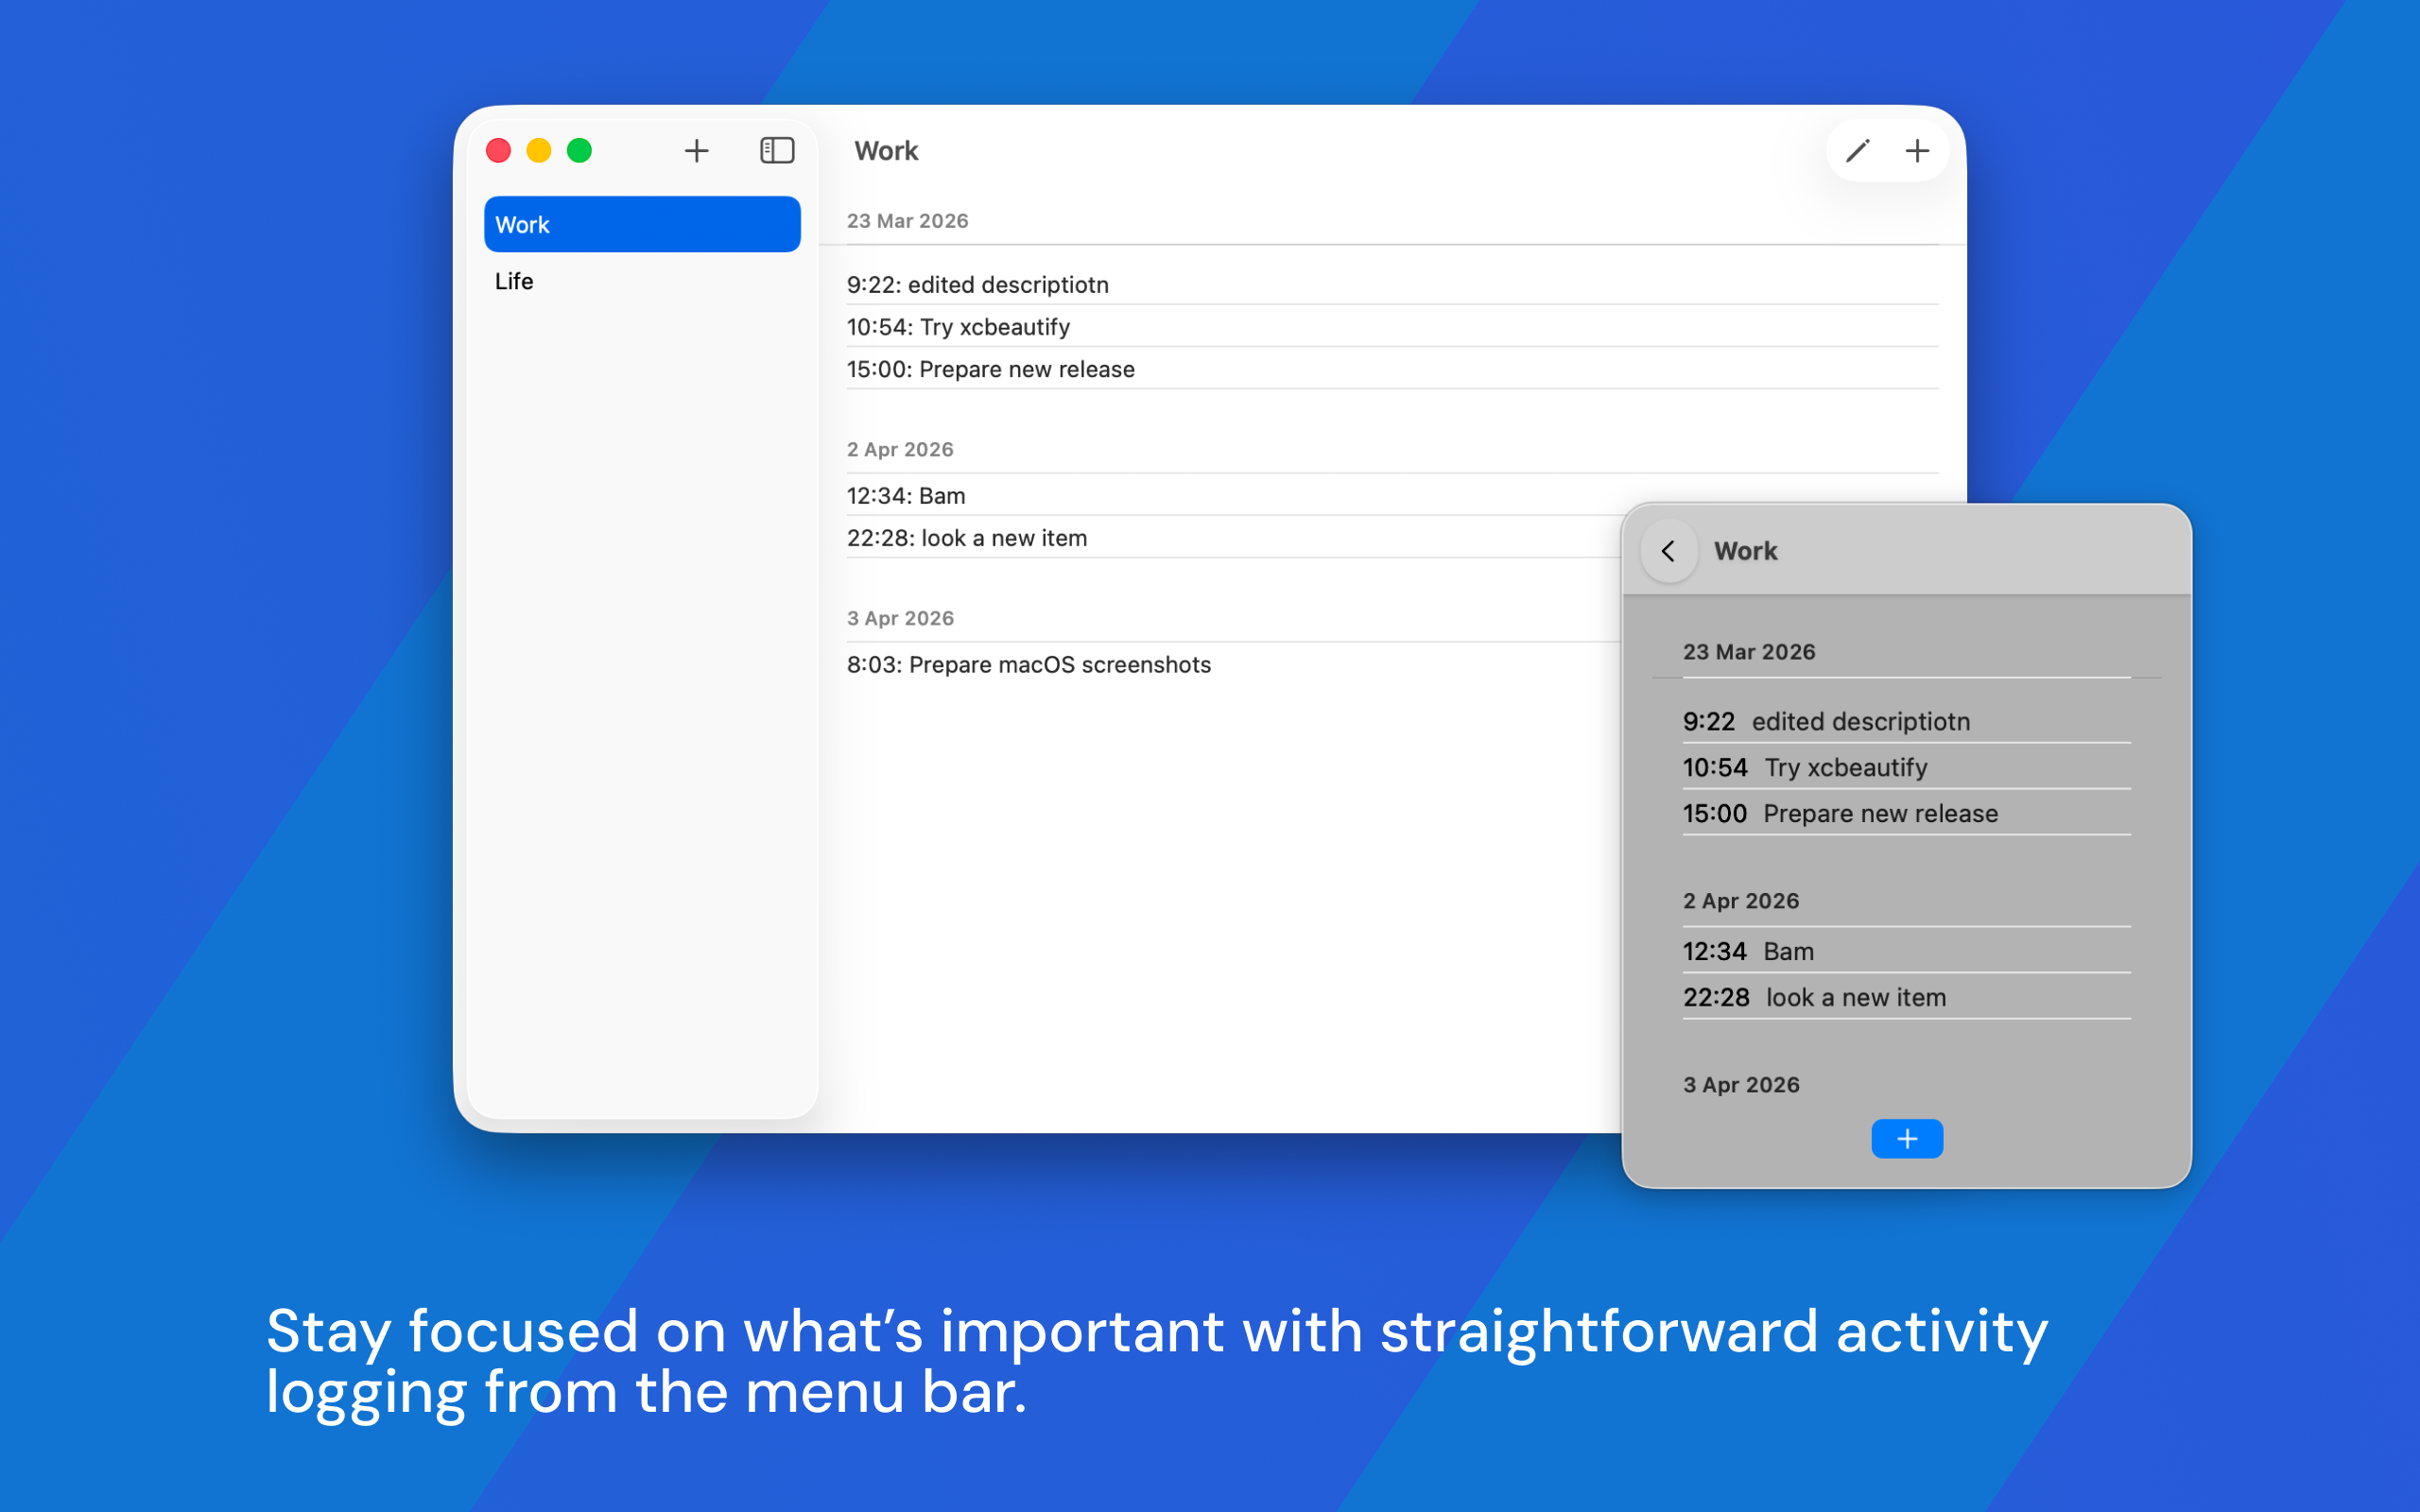Click the blue plus button in popup

1907,1139
